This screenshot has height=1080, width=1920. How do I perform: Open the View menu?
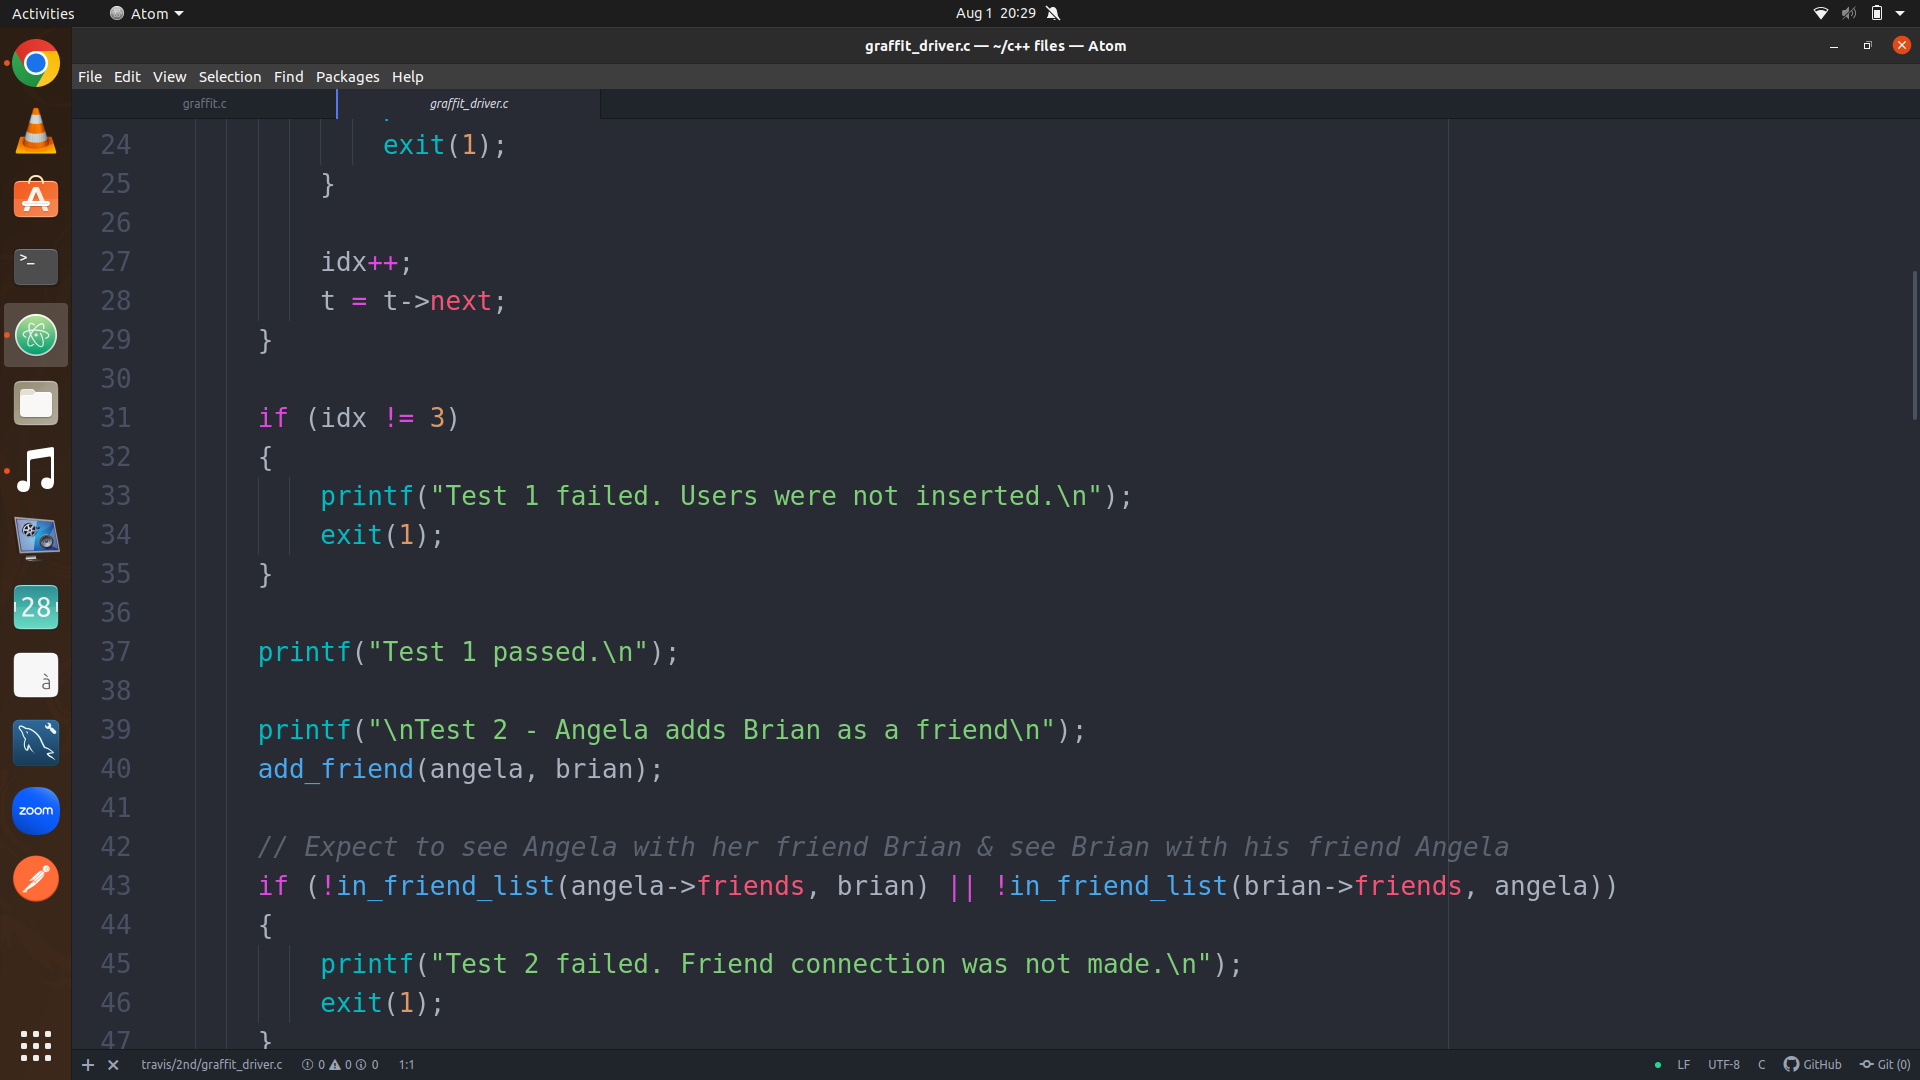pyautogui.click(x=169, y=77)
